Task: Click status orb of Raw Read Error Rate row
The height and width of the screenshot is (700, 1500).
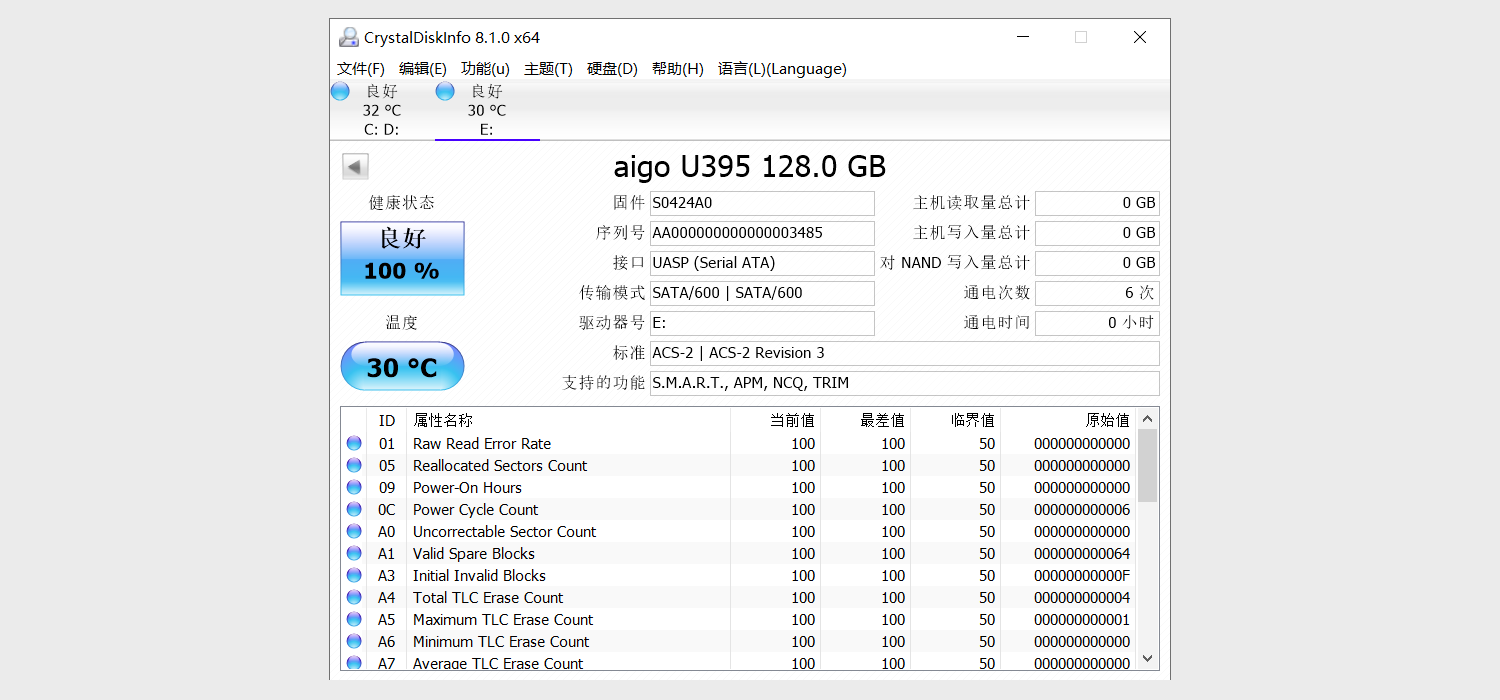Action: click(354, 443)
